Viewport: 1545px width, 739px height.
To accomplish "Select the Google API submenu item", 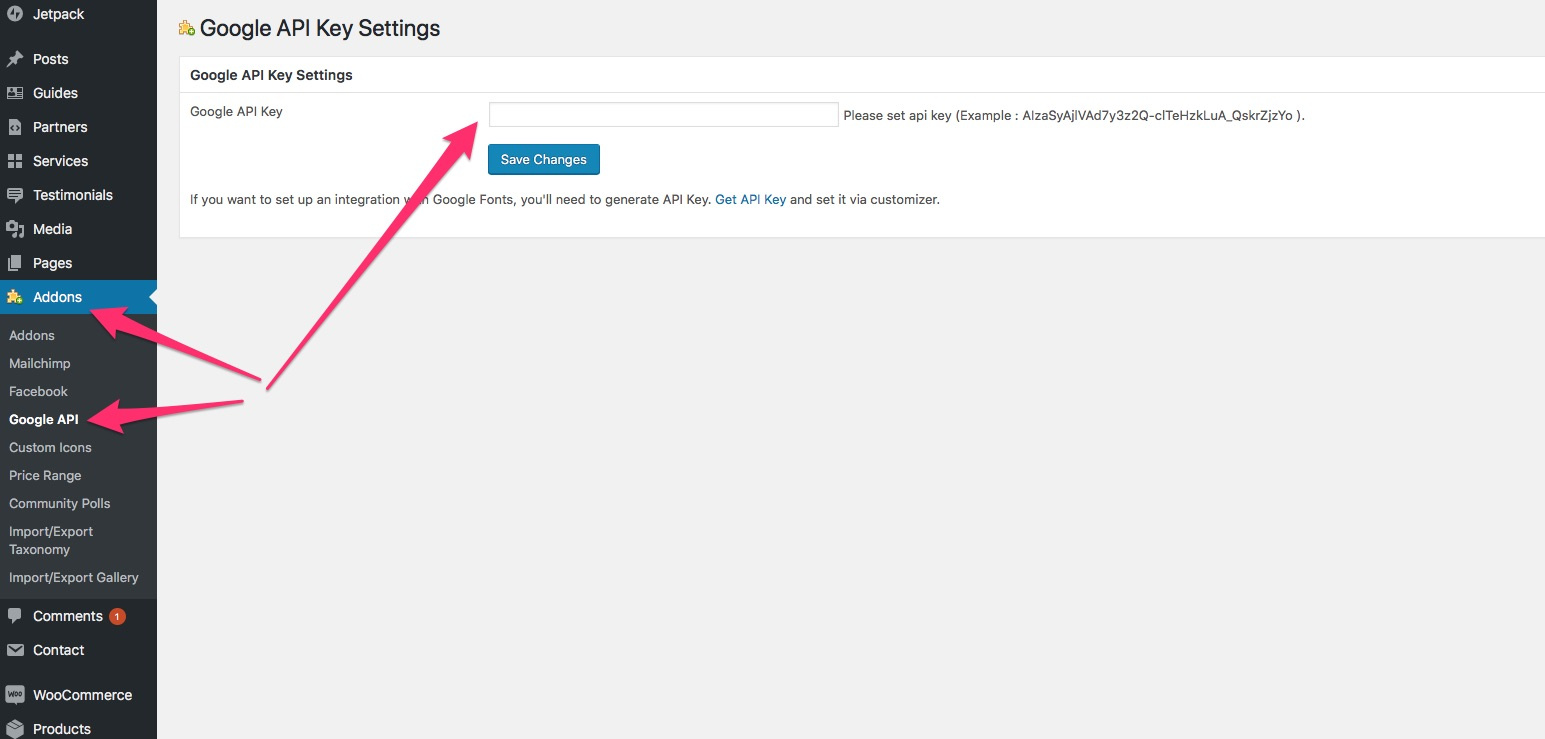I will point(44,419).
